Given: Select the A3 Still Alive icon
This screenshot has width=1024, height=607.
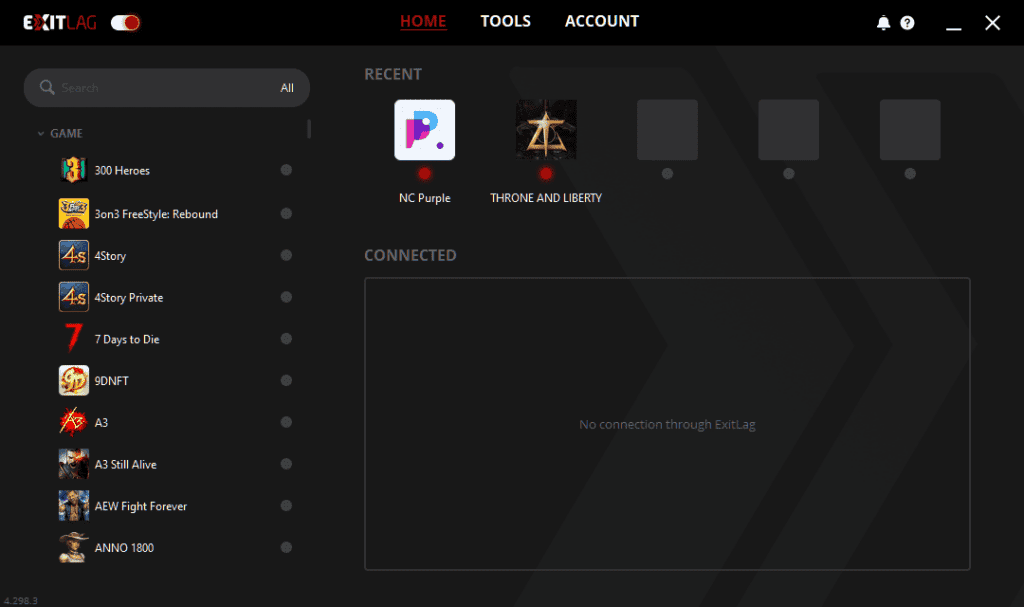Looking at the screenshot, I should click(x=74, y=464).
